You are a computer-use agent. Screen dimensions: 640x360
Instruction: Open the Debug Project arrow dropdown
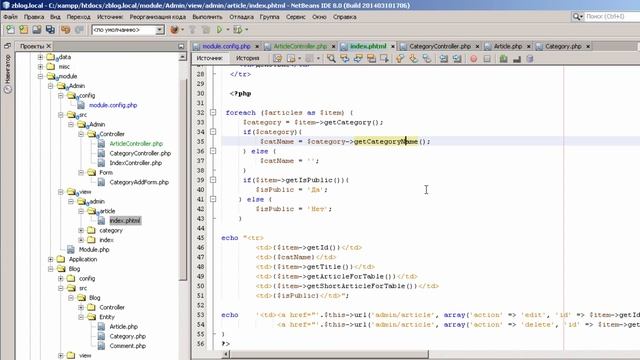click(246, 30)
